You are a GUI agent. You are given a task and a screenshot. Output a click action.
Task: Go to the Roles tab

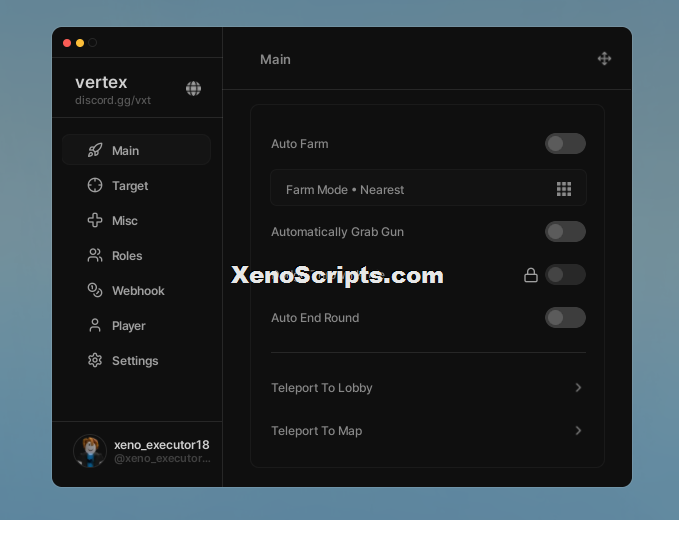[136, 256]
